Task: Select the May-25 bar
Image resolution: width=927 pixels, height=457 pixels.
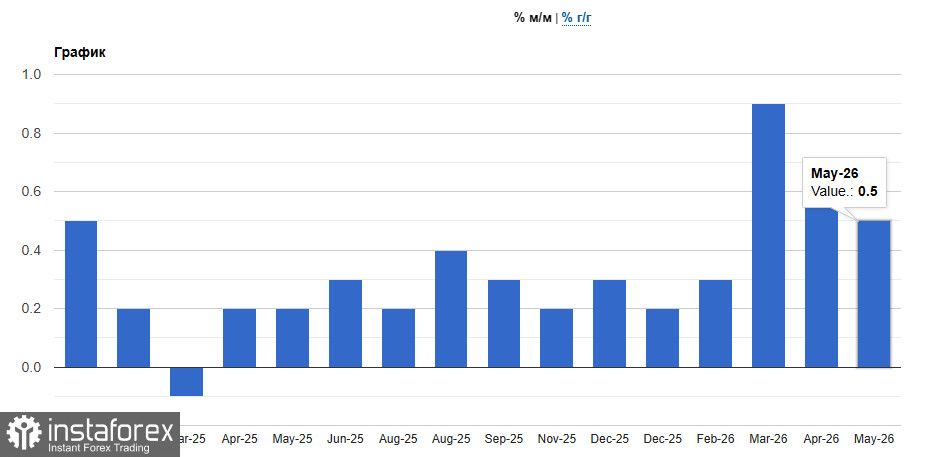Action: [x=293, y=338]
